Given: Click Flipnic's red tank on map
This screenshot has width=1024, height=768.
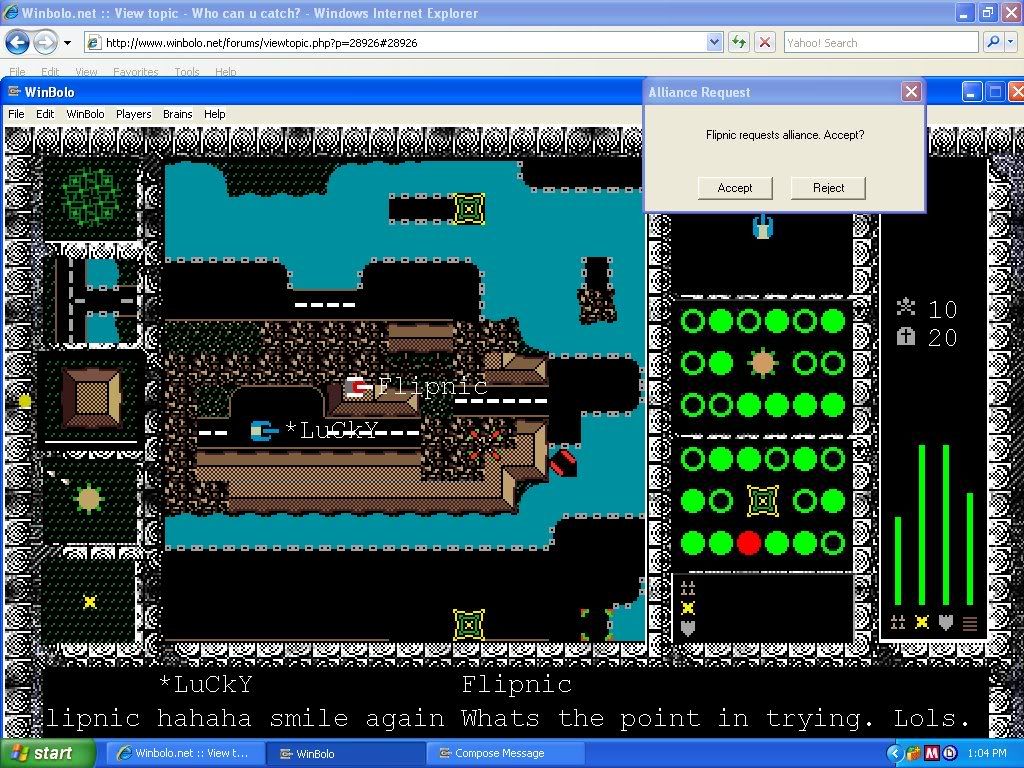Looking at the screenshot, I should point(357,386).
